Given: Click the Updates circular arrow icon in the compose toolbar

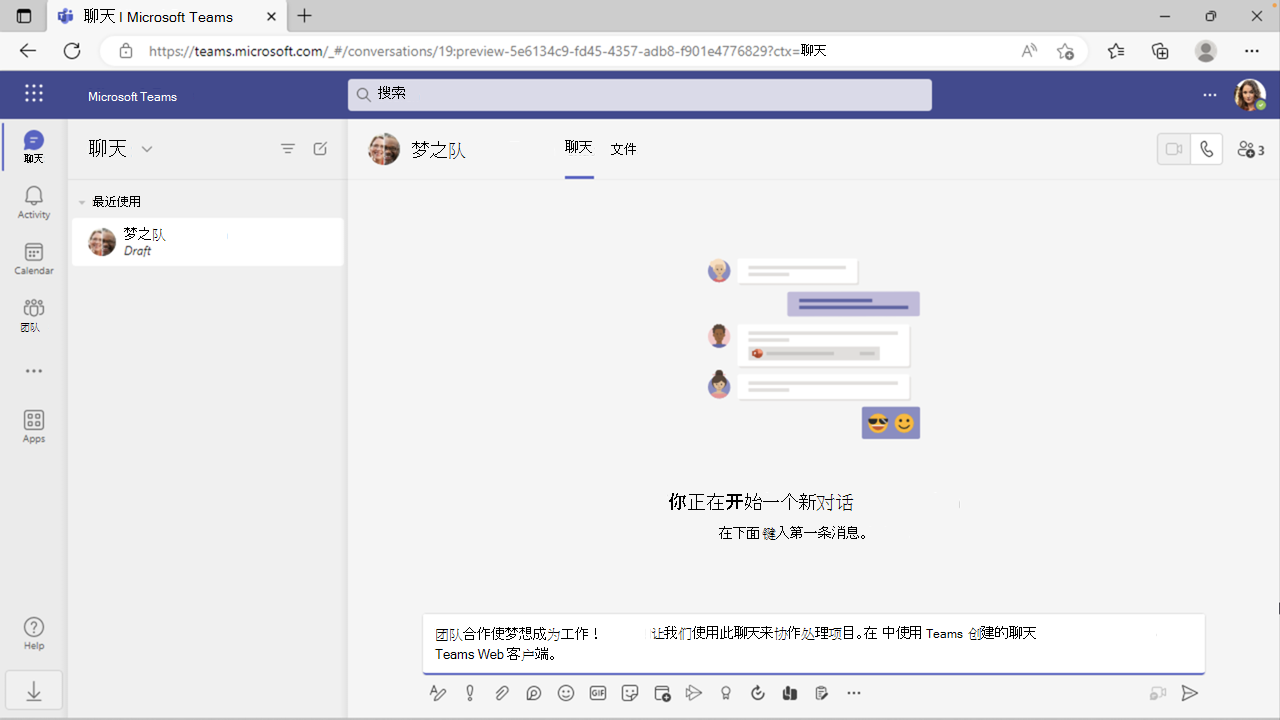Looking at the screenshot, I should [758, 693].
